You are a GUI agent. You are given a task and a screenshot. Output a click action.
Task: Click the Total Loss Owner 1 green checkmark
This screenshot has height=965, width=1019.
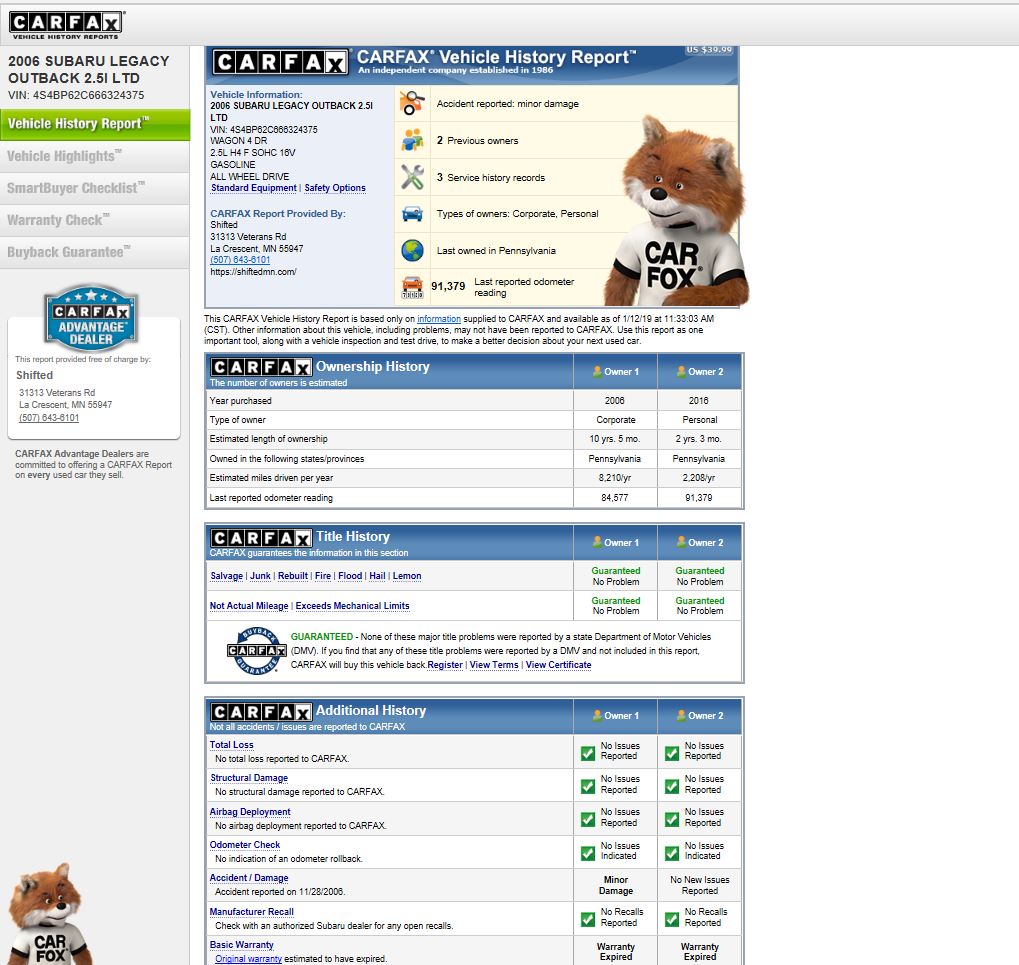pyautogui.click(x=588, y=753)
